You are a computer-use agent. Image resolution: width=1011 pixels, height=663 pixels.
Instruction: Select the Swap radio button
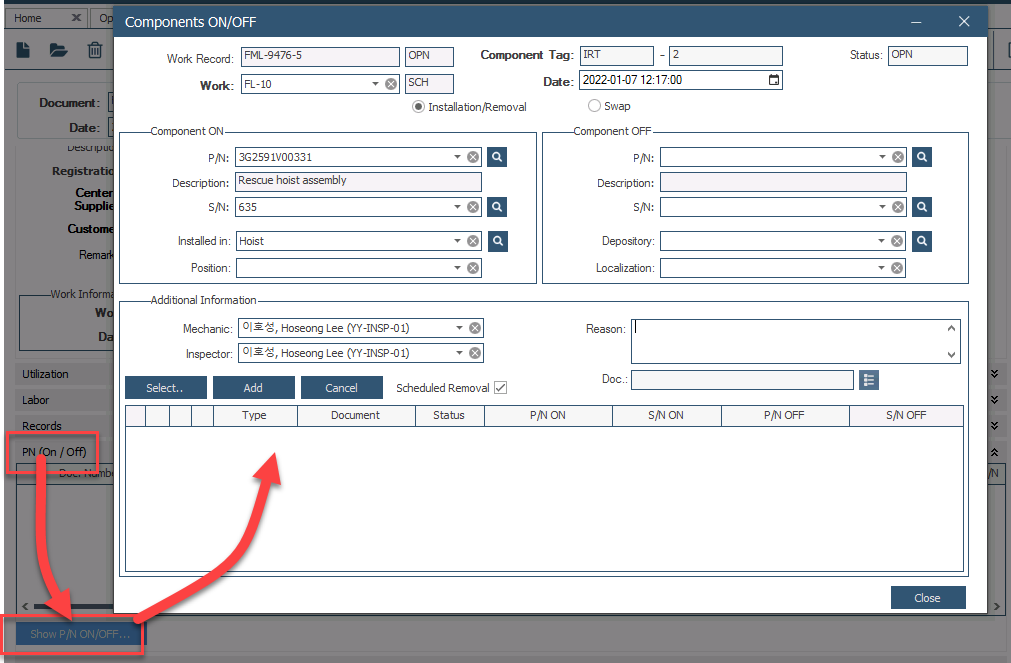point(594,106)
